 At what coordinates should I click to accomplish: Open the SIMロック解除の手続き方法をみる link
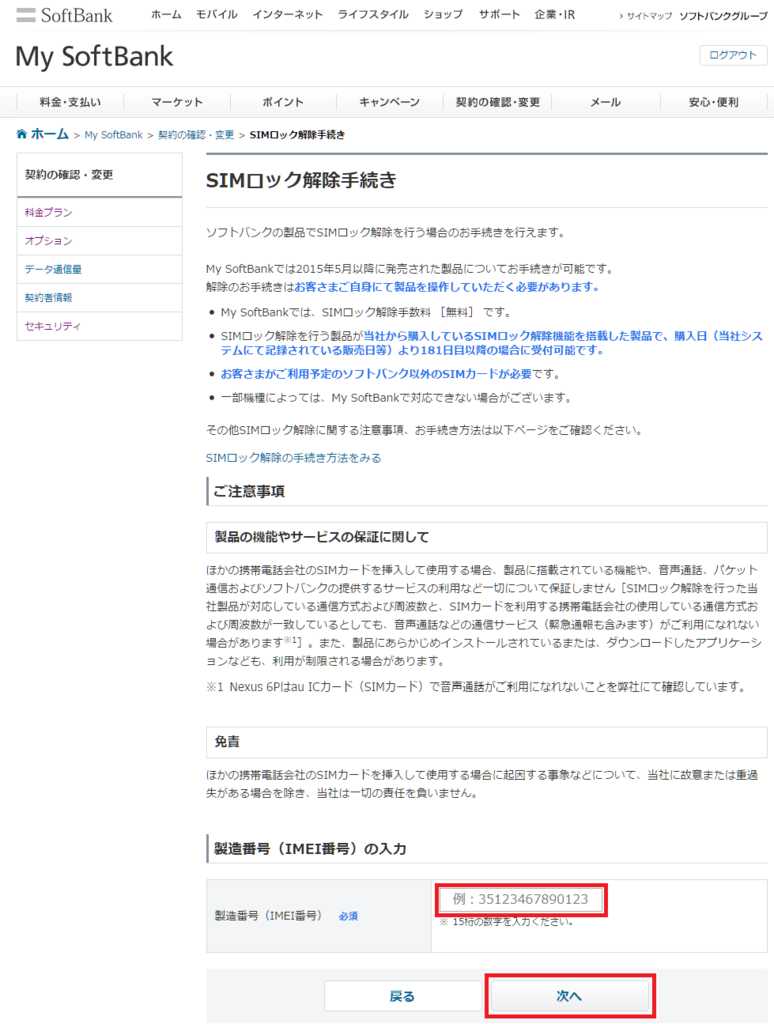(293, 458)
